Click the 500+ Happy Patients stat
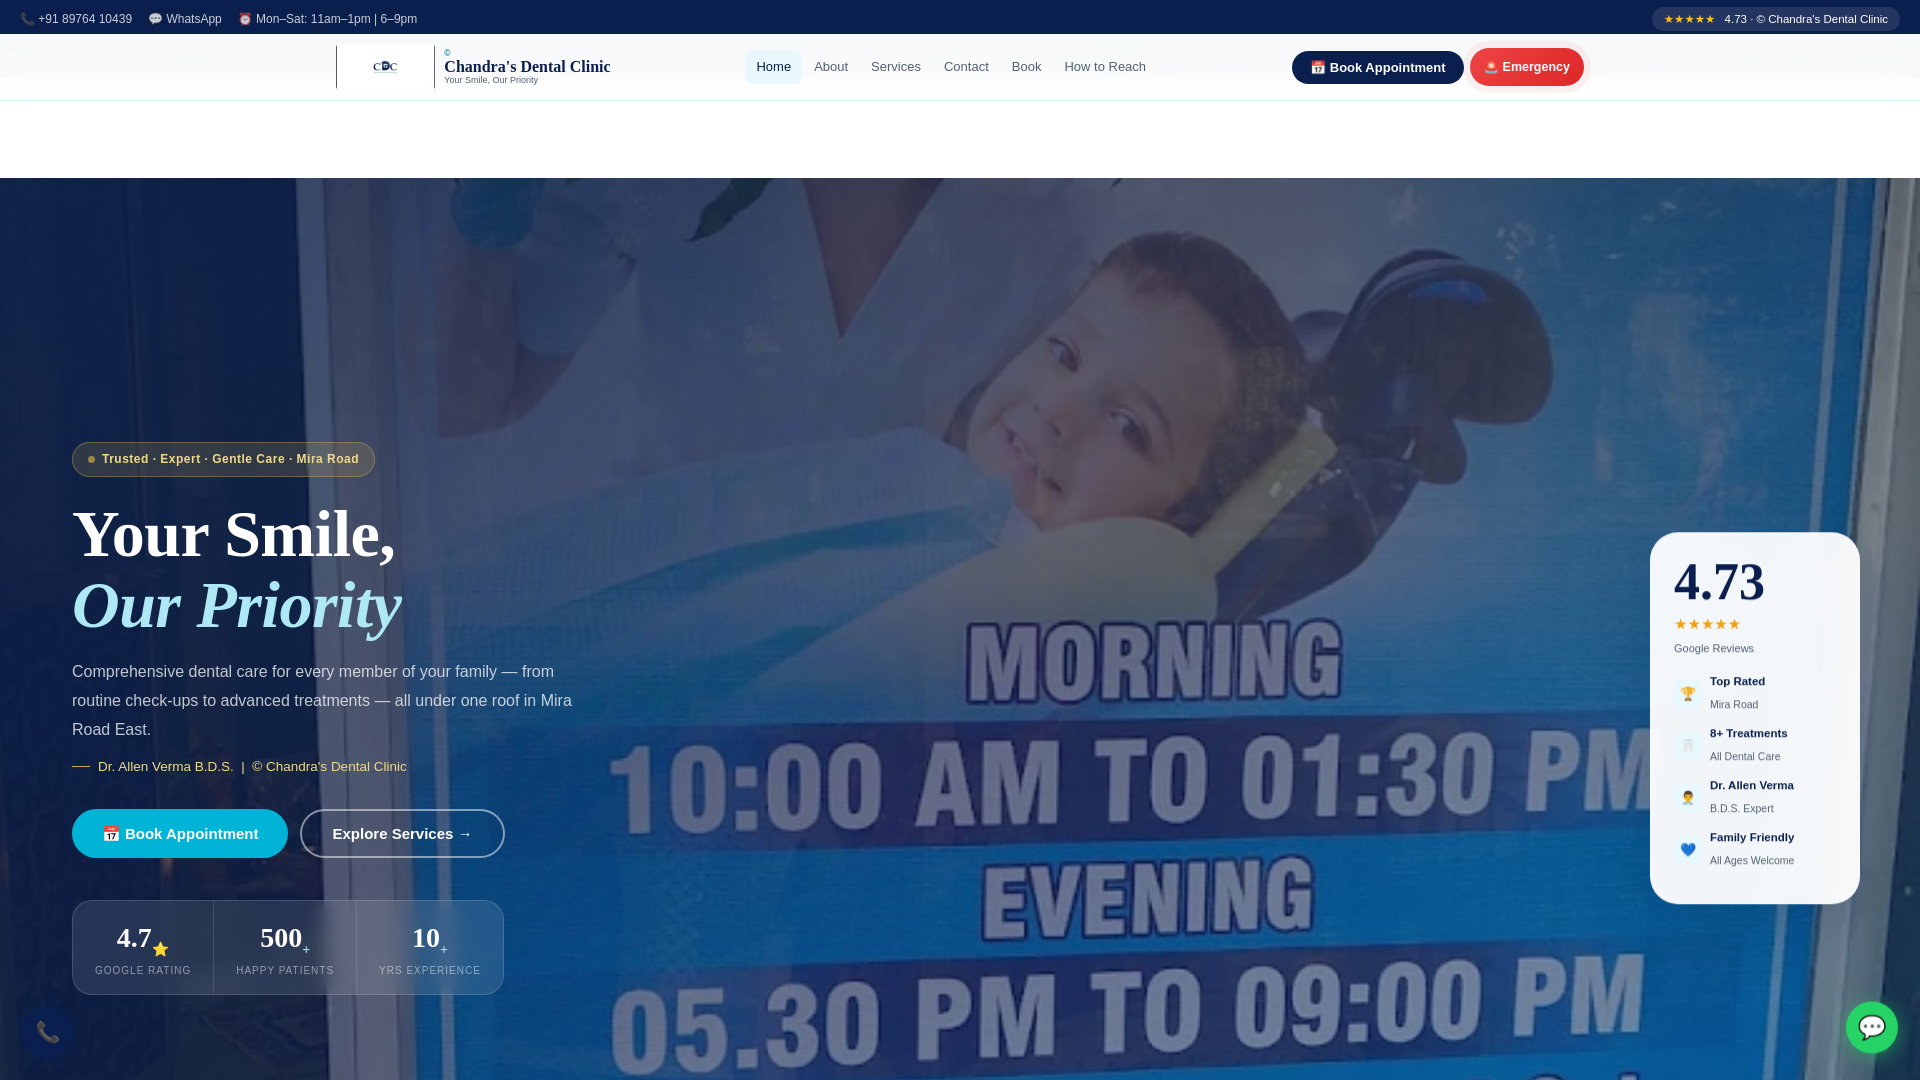Image resolution: width=1920 pixels, height=1080 pixels. coord(285,947)
